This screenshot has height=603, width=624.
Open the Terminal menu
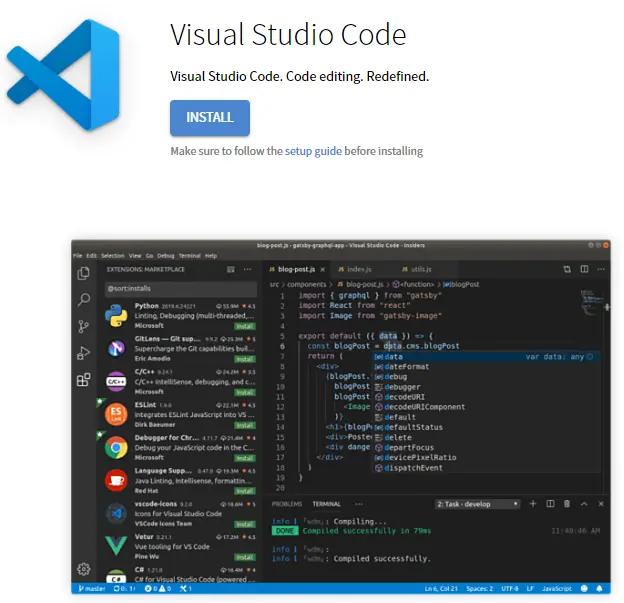point(189,256)
